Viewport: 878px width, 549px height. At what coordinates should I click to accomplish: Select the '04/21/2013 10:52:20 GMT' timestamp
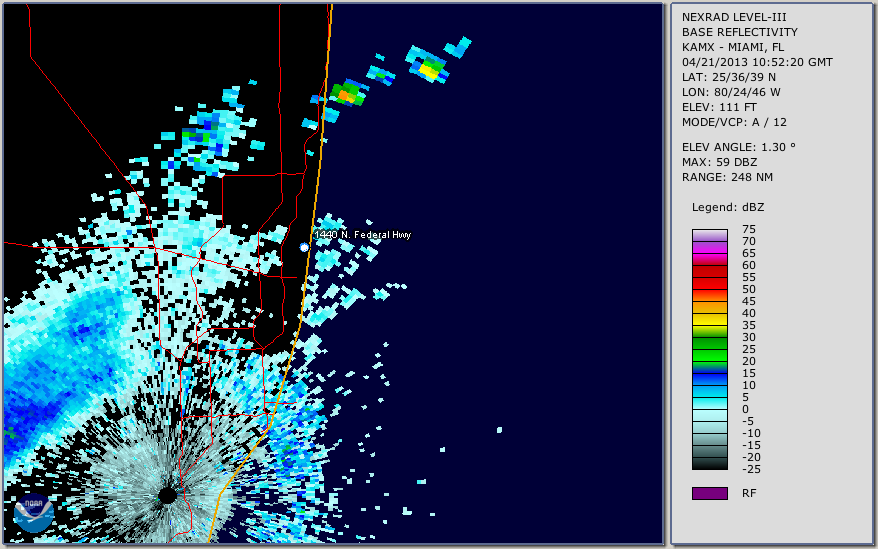757,62
